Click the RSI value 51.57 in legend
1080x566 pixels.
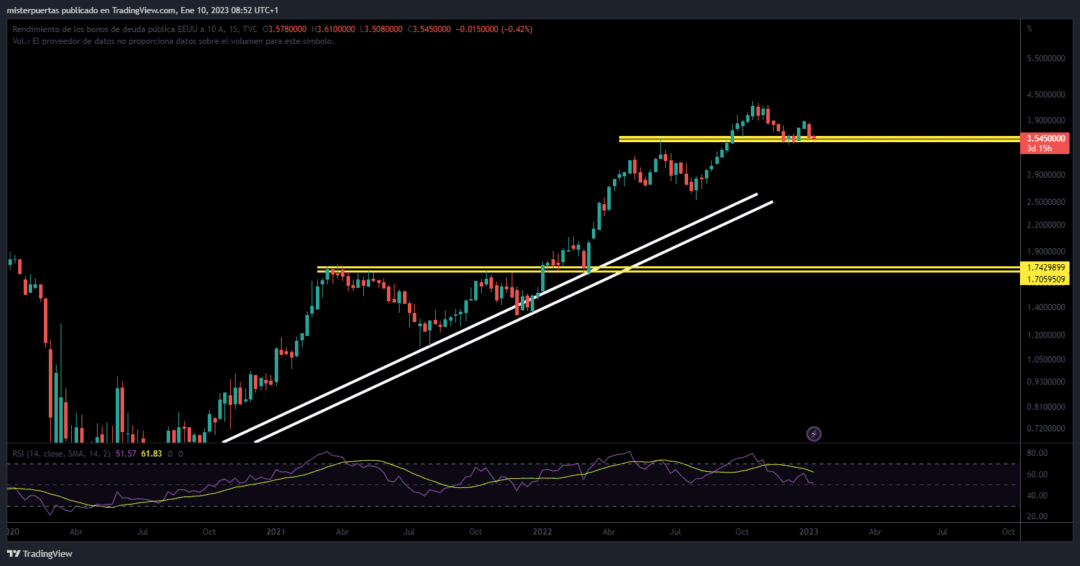pyautogui.click(x=126, y=453)
